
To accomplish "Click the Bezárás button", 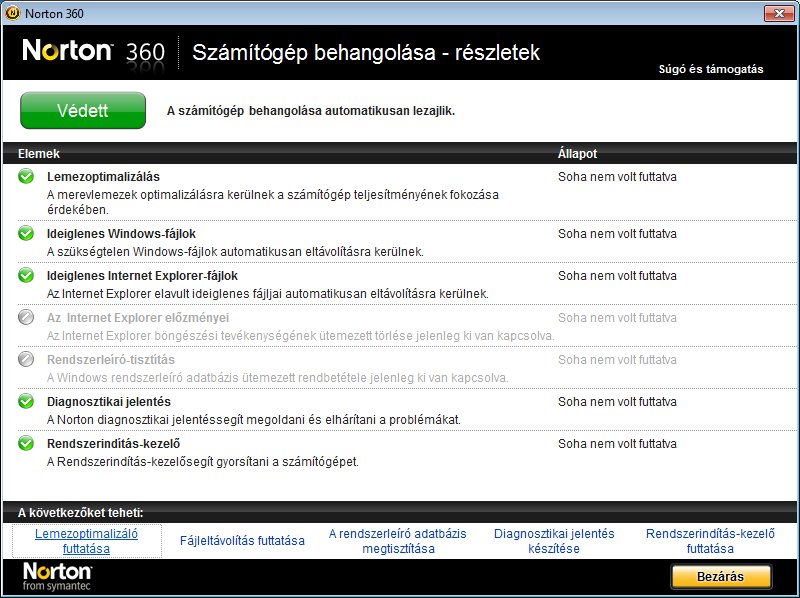I will tap(721, 577).
